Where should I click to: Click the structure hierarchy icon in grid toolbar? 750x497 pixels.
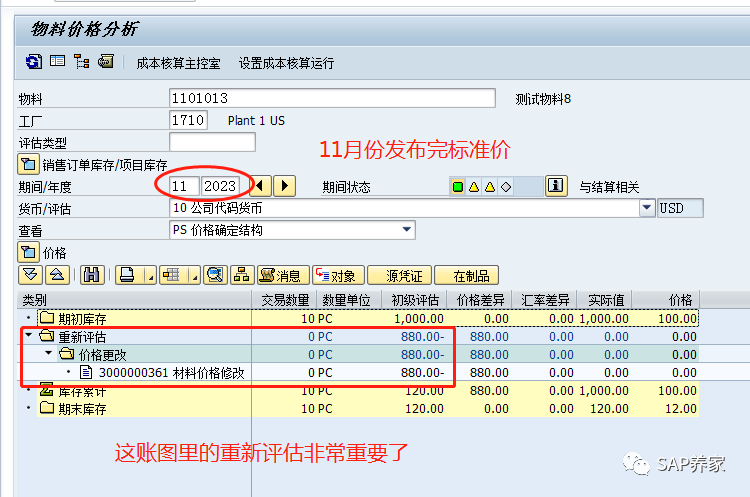242,275
